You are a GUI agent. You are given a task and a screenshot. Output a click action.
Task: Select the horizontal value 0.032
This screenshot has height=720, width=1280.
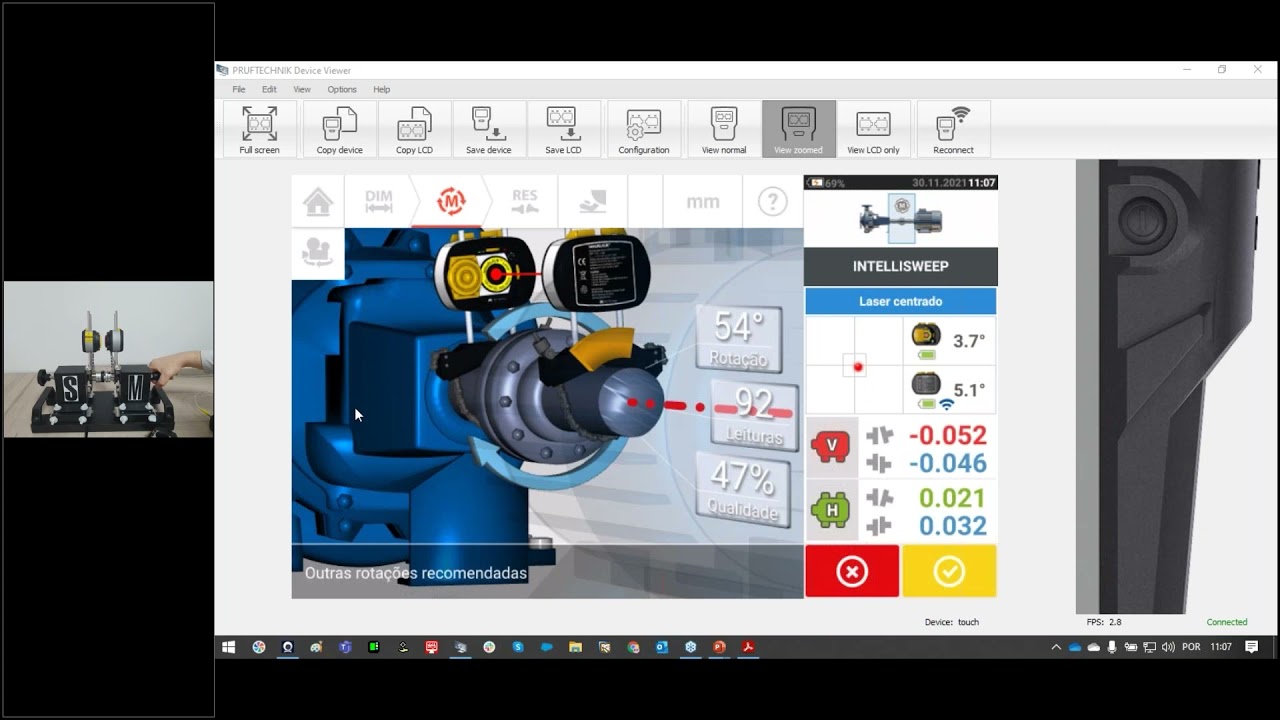point(952,526)
